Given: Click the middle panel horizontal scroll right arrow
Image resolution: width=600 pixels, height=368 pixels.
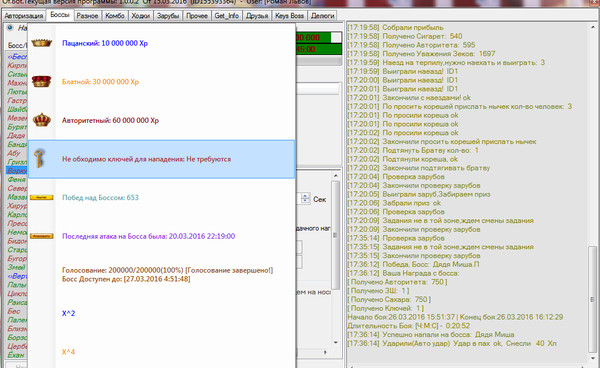Looking at the screenshot, I should click(x=325, y=352).
